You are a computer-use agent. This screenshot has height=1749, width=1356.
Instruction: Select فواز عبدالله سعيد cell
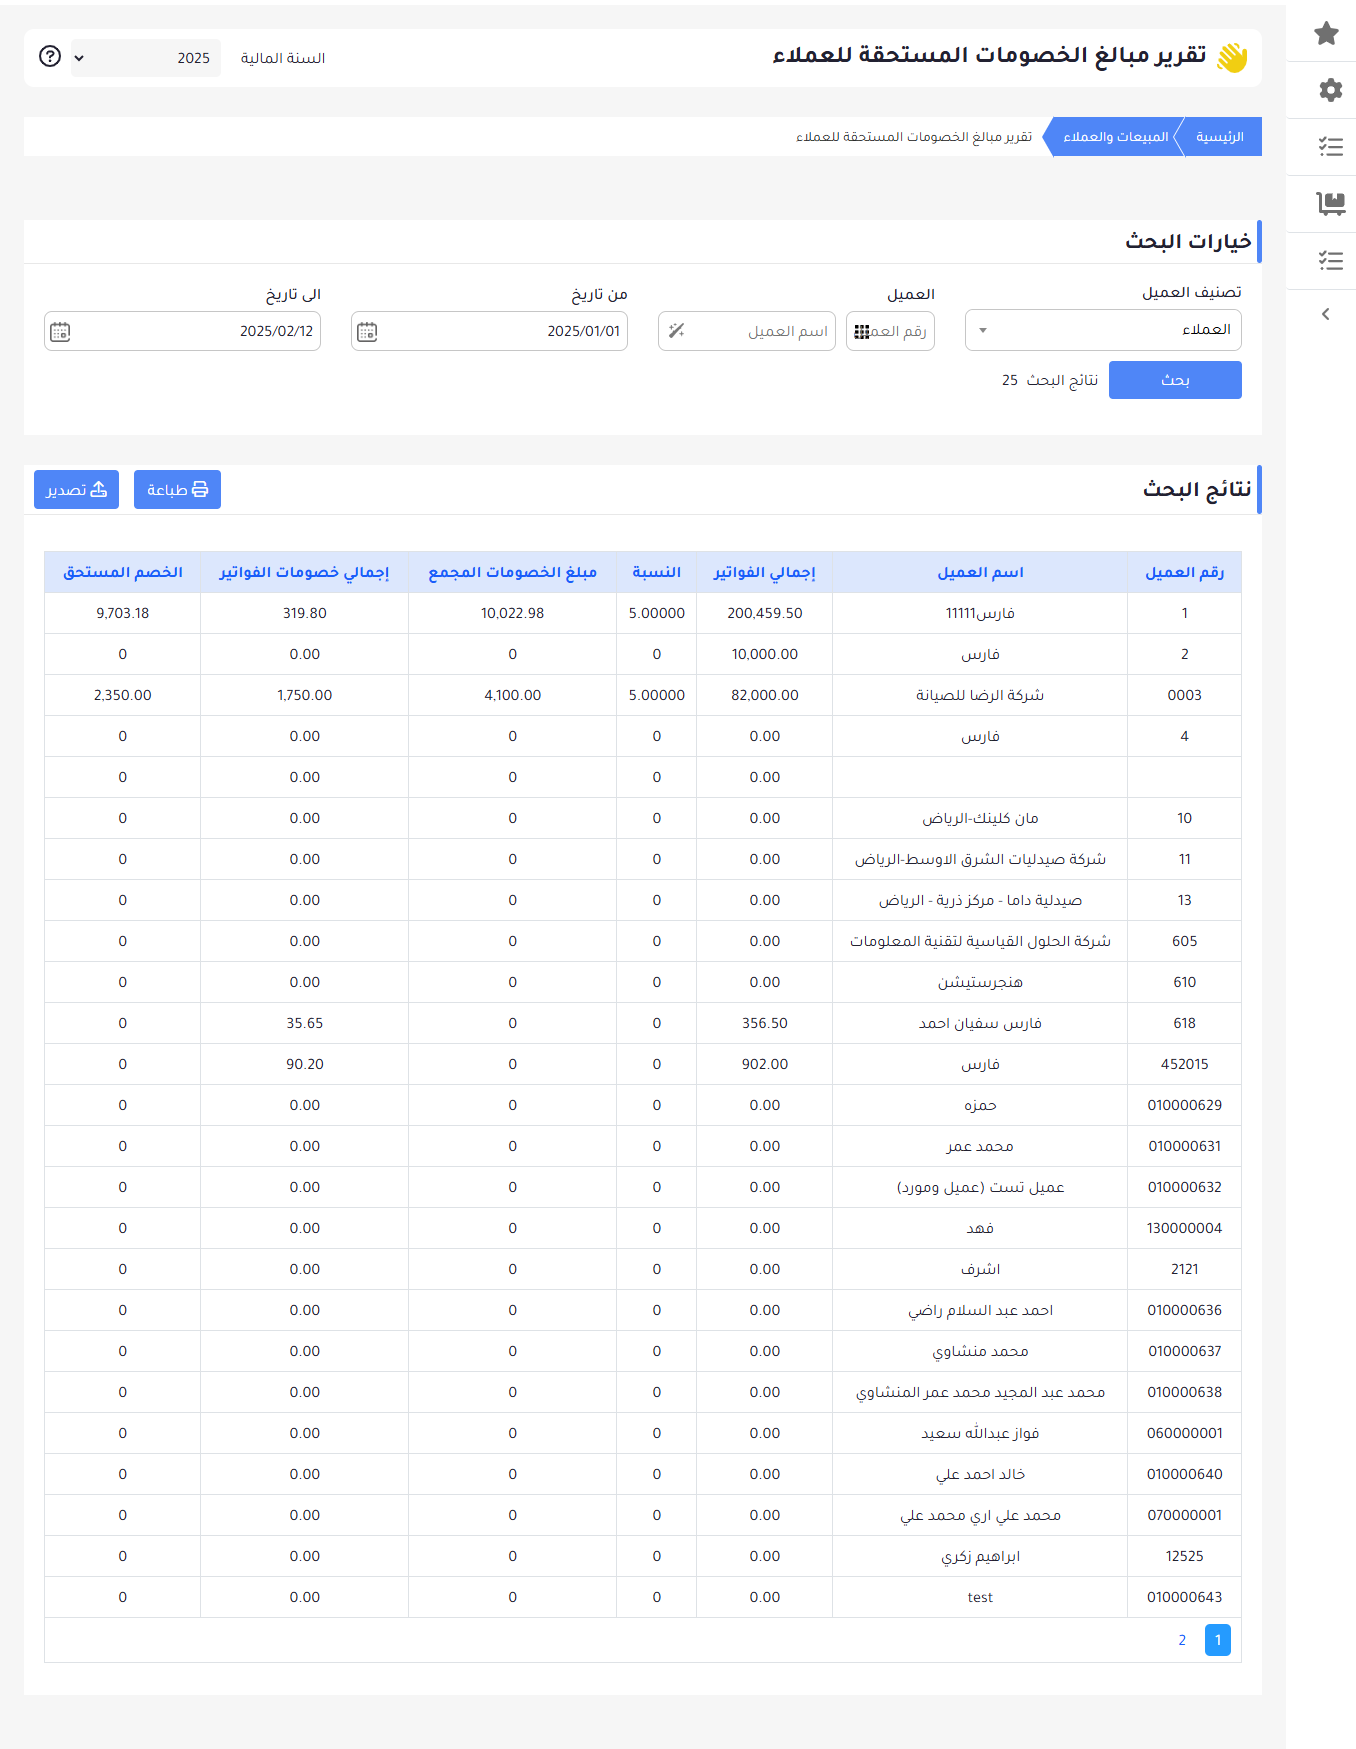tap(980, 1433)
